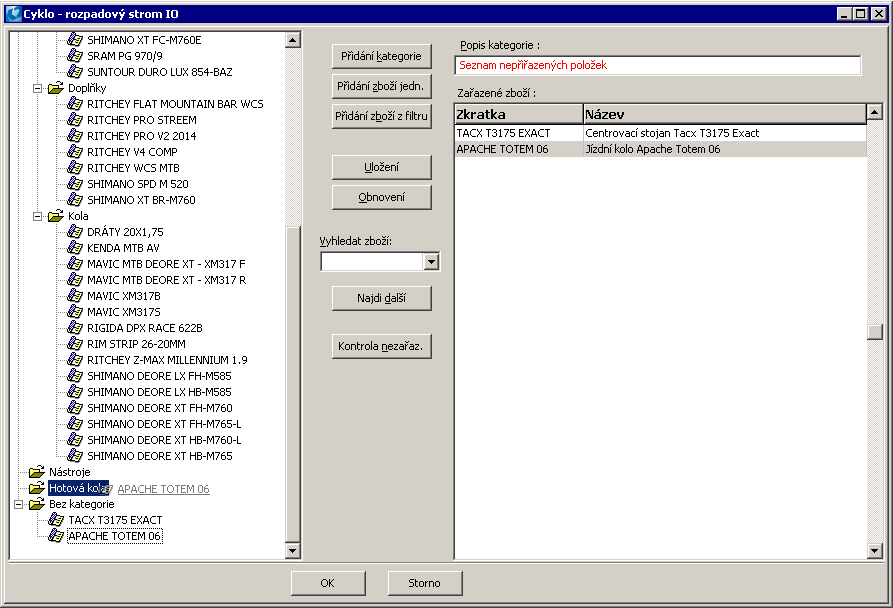
Task: Collapse the Doplňky category node
Action: [x=38, y=88]
